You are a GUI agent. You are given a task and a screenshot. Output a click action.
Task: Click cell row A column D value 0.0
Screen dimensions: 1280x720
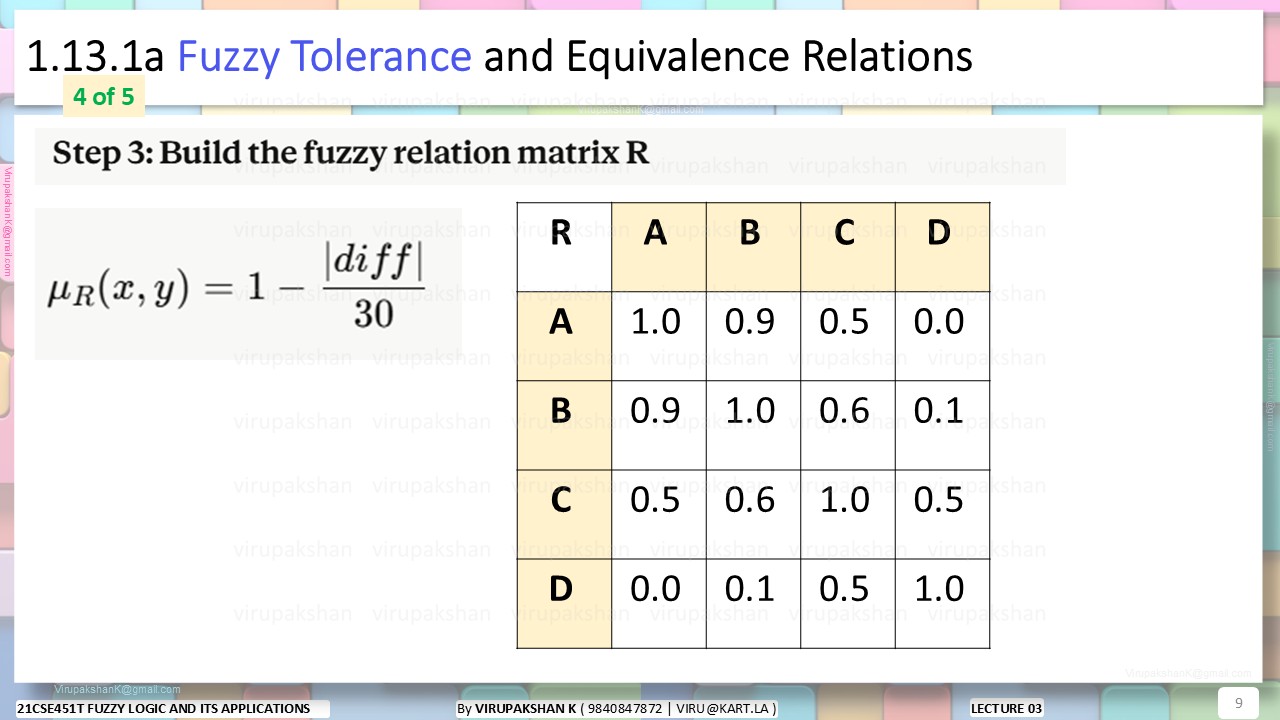pyautogui.click(x=942, y=336)
